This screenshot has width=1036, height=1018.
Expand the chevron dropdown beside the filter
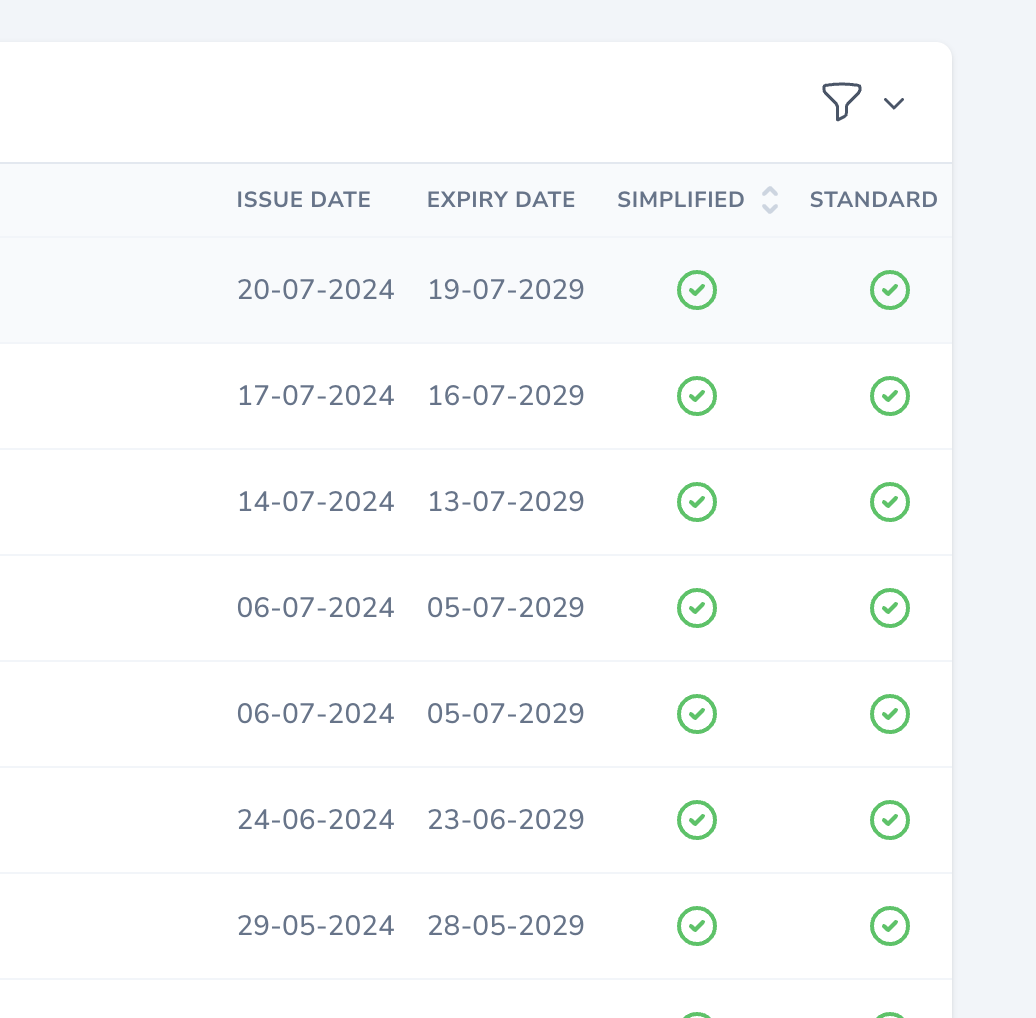(x=894, y=103)
